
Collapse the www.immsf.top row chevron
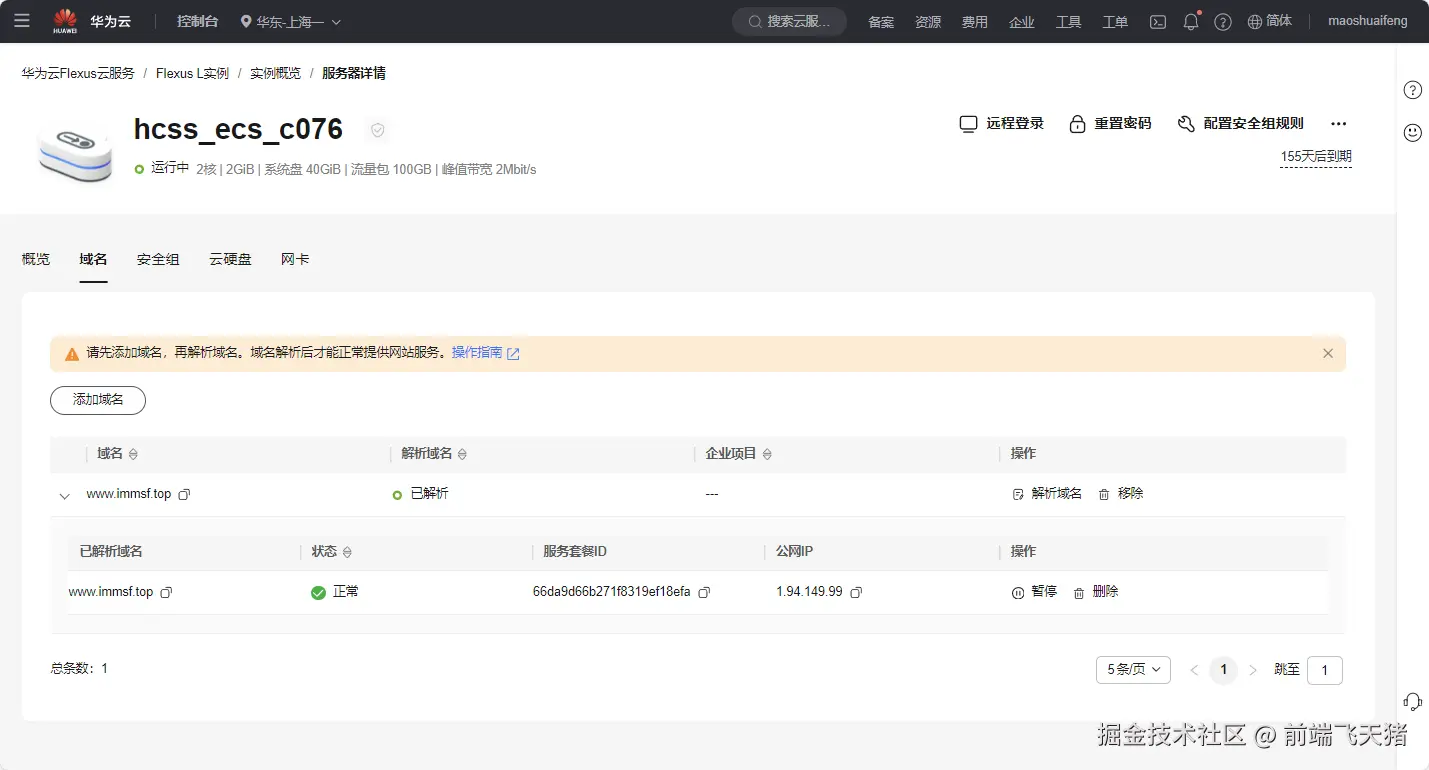(x=64, y=494)
